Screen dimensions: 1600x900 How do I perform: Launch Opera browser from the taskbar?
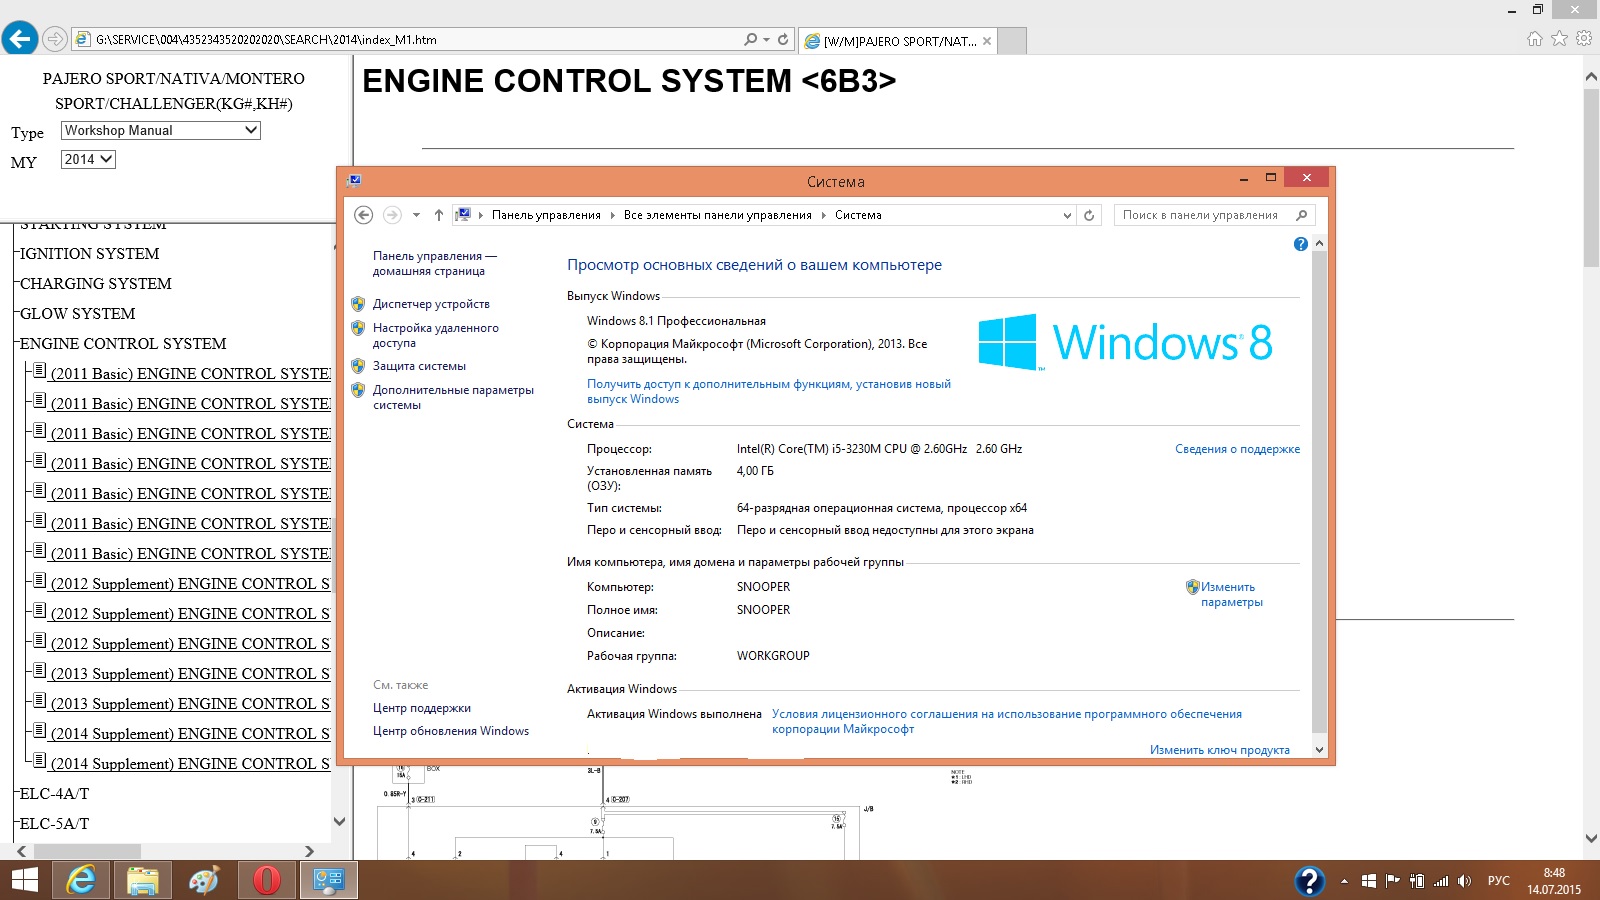point(266,880)
